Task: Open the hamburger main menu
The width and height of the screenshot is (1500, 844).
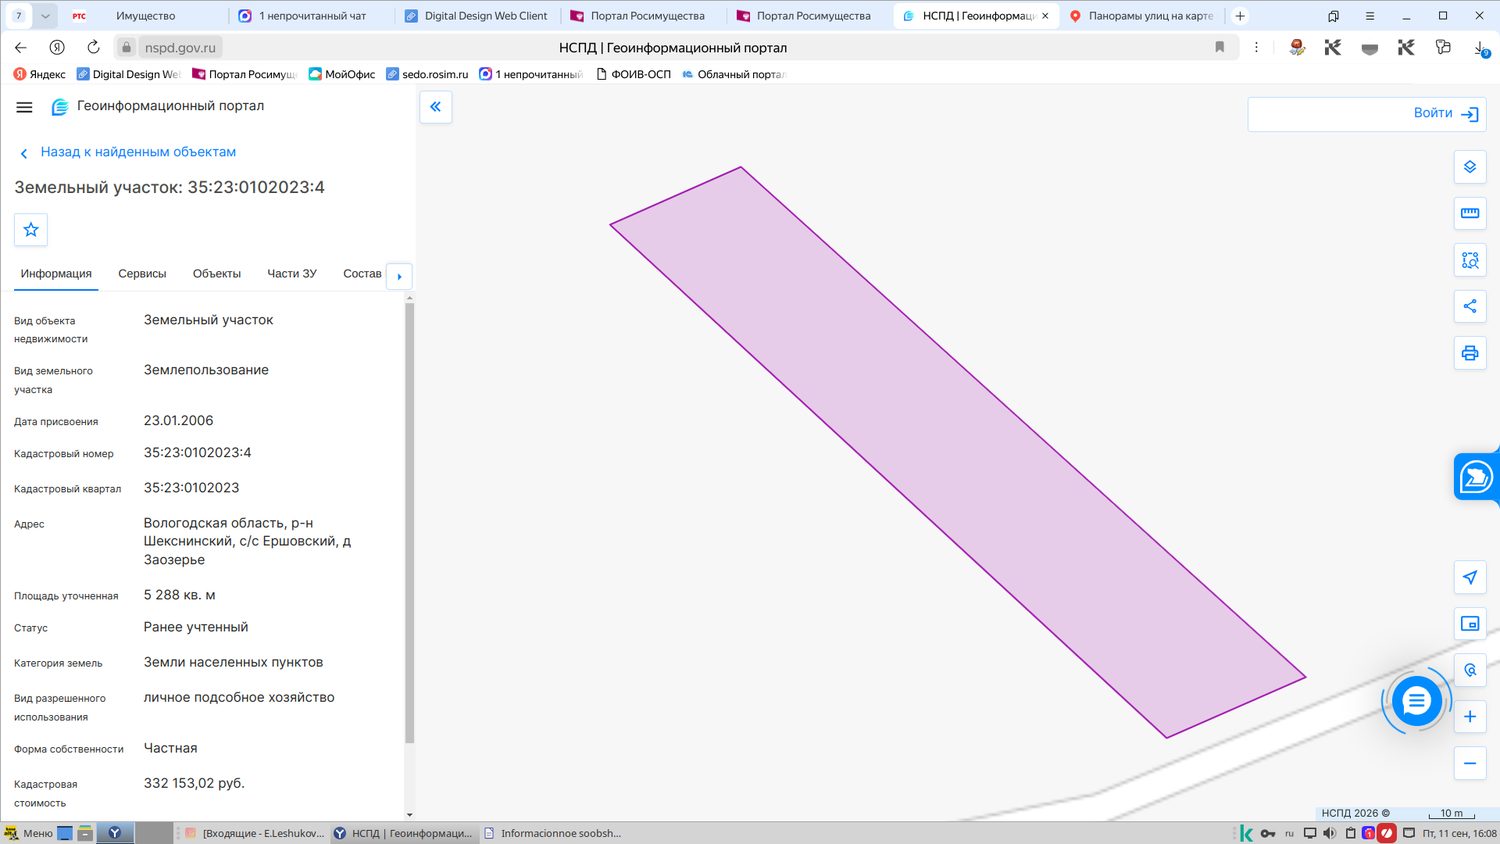Action: [25, 107]
